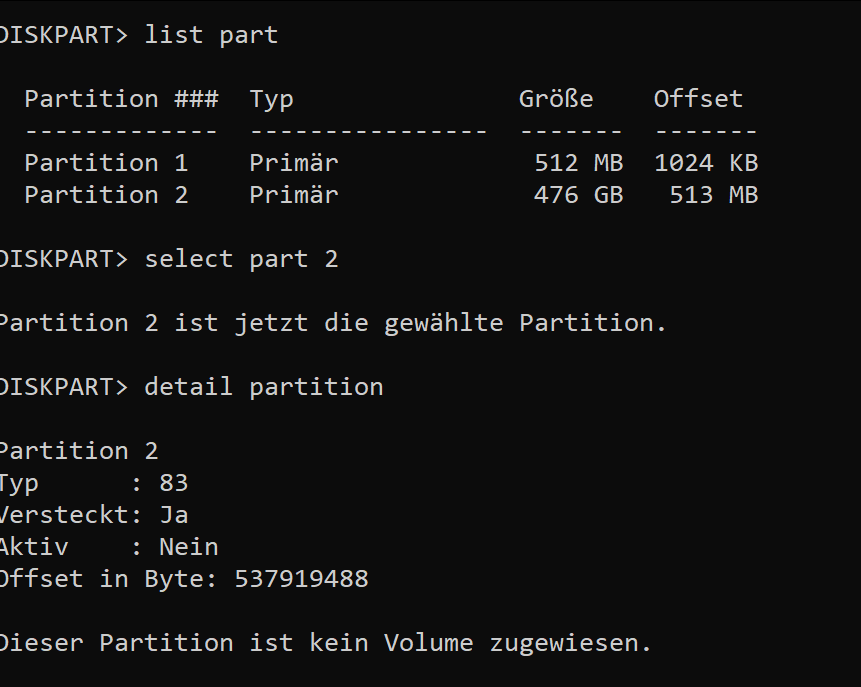Click 'Partition 1' in the table row
861x687 pixels.
coord(106,163)
